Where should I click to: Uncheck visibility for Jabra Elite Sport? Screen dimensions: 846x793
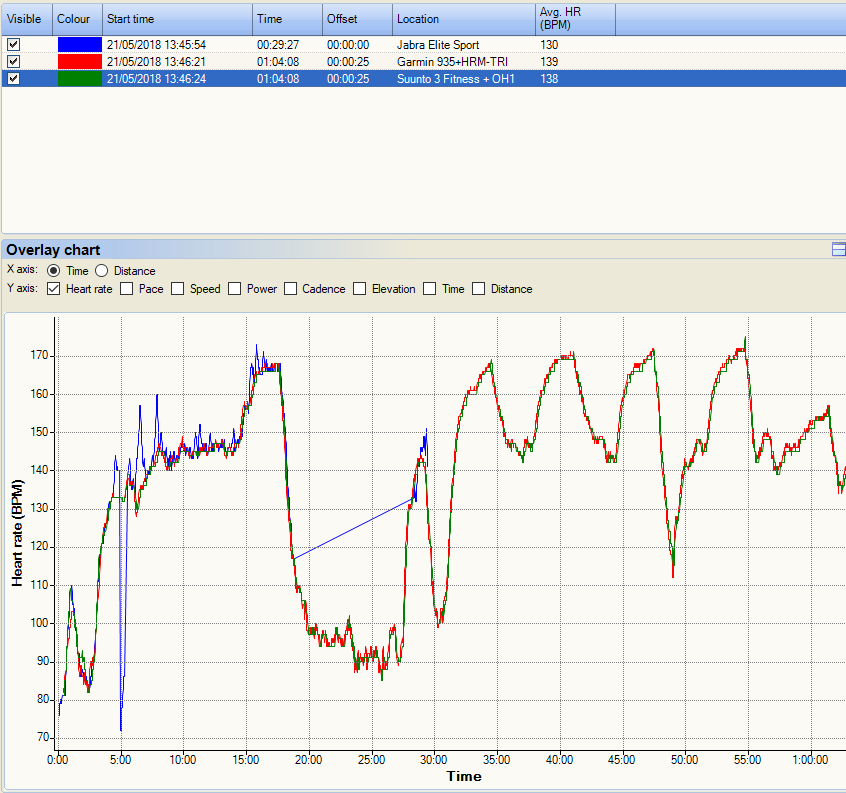pyautogui.click(x=13, y=45)
